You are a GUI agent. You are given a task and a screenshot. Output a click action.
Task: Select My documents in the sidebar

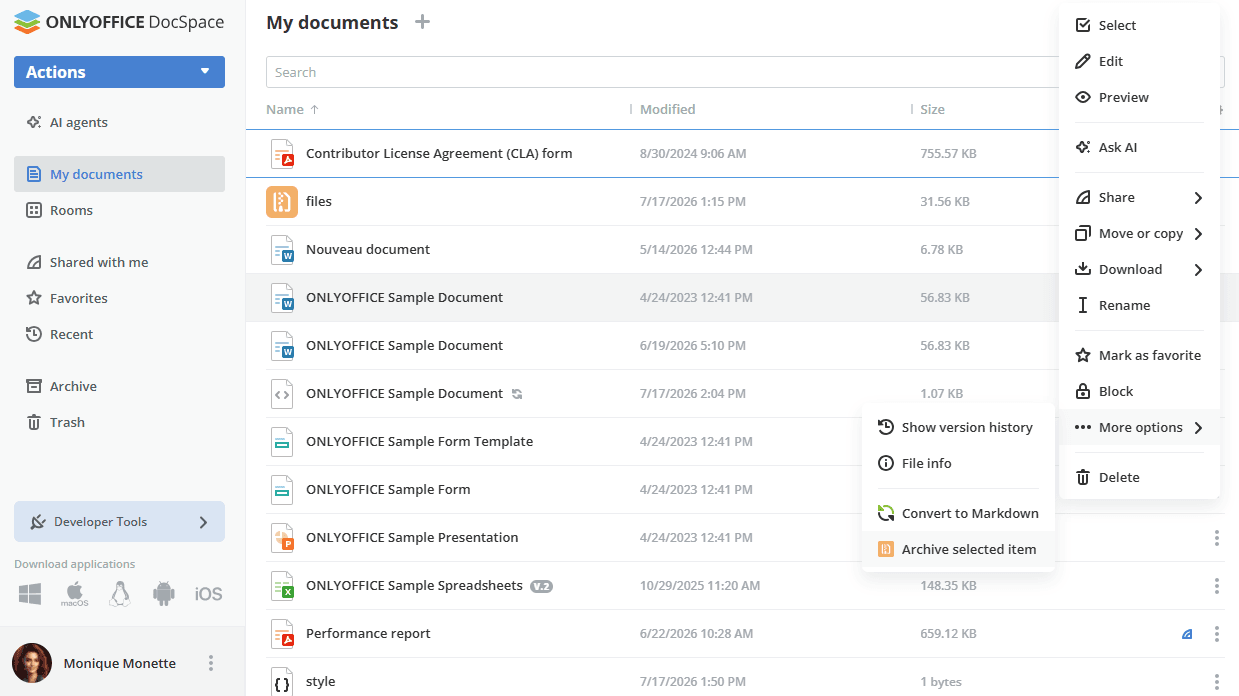click(x=119, y=174)
